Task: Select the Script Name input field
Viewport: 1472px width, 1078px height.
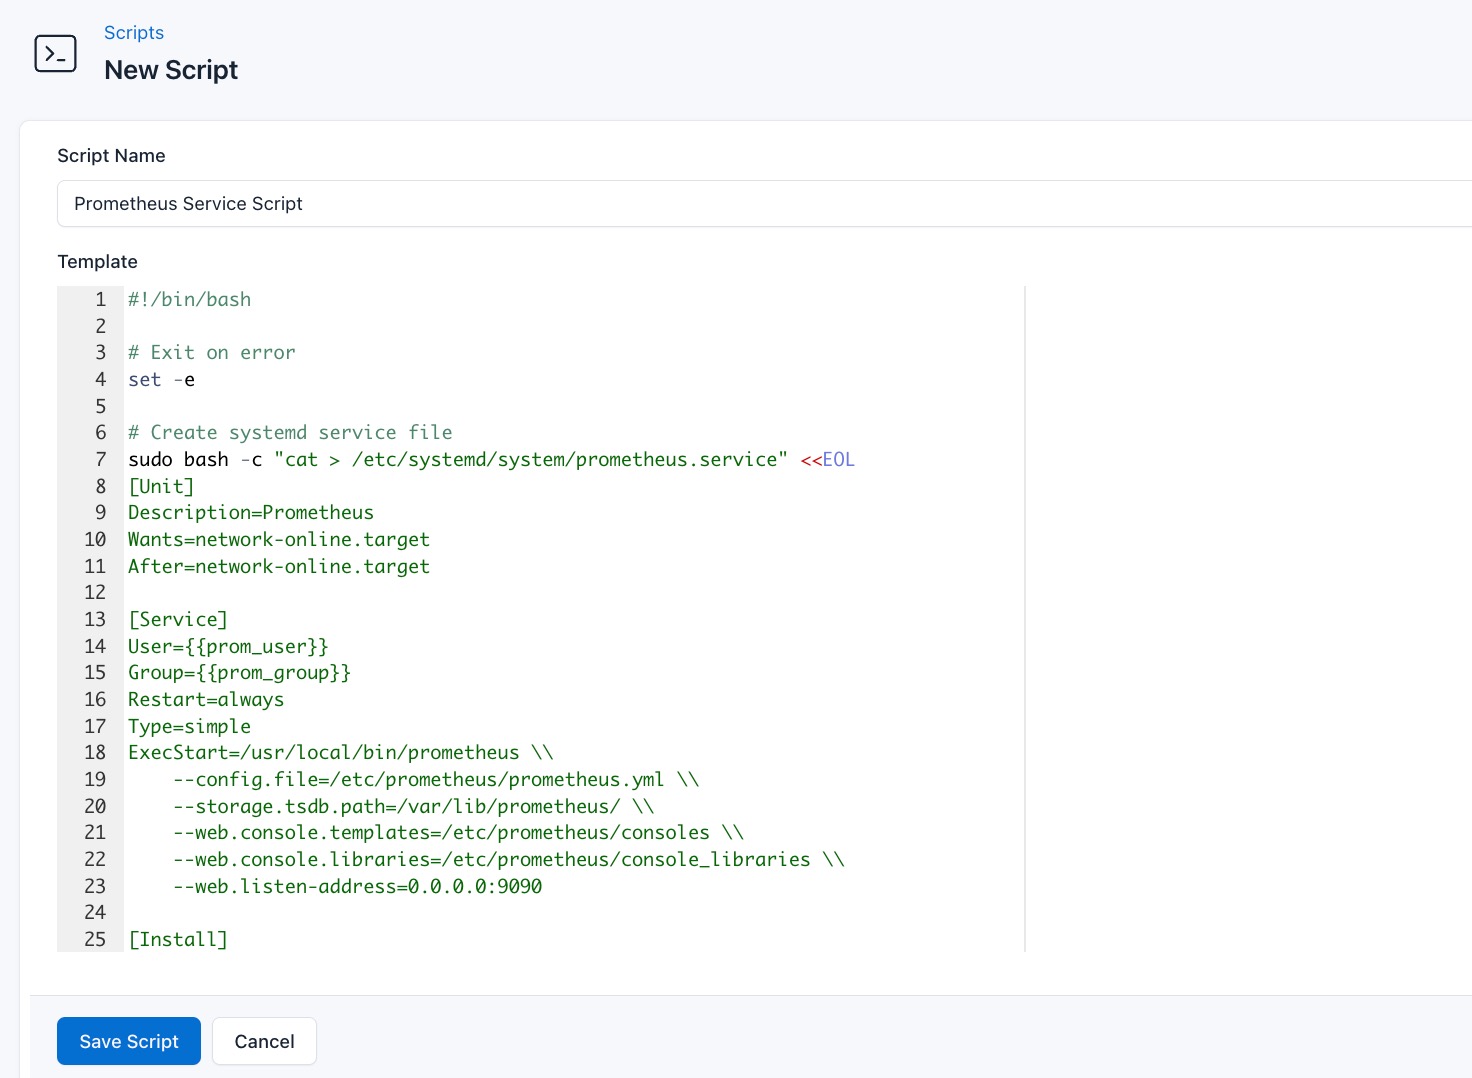Action: pyautogui.click(x=400, y=203)
